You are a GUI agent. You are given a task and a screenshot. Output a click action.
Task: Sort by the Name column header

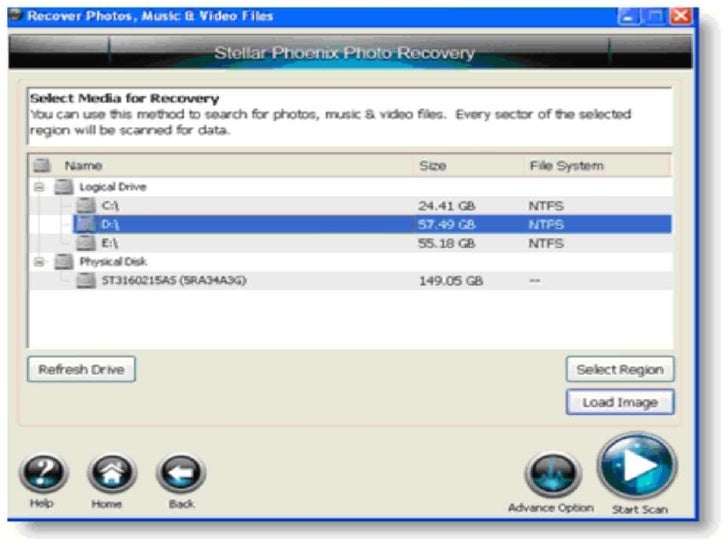[83, 166]
